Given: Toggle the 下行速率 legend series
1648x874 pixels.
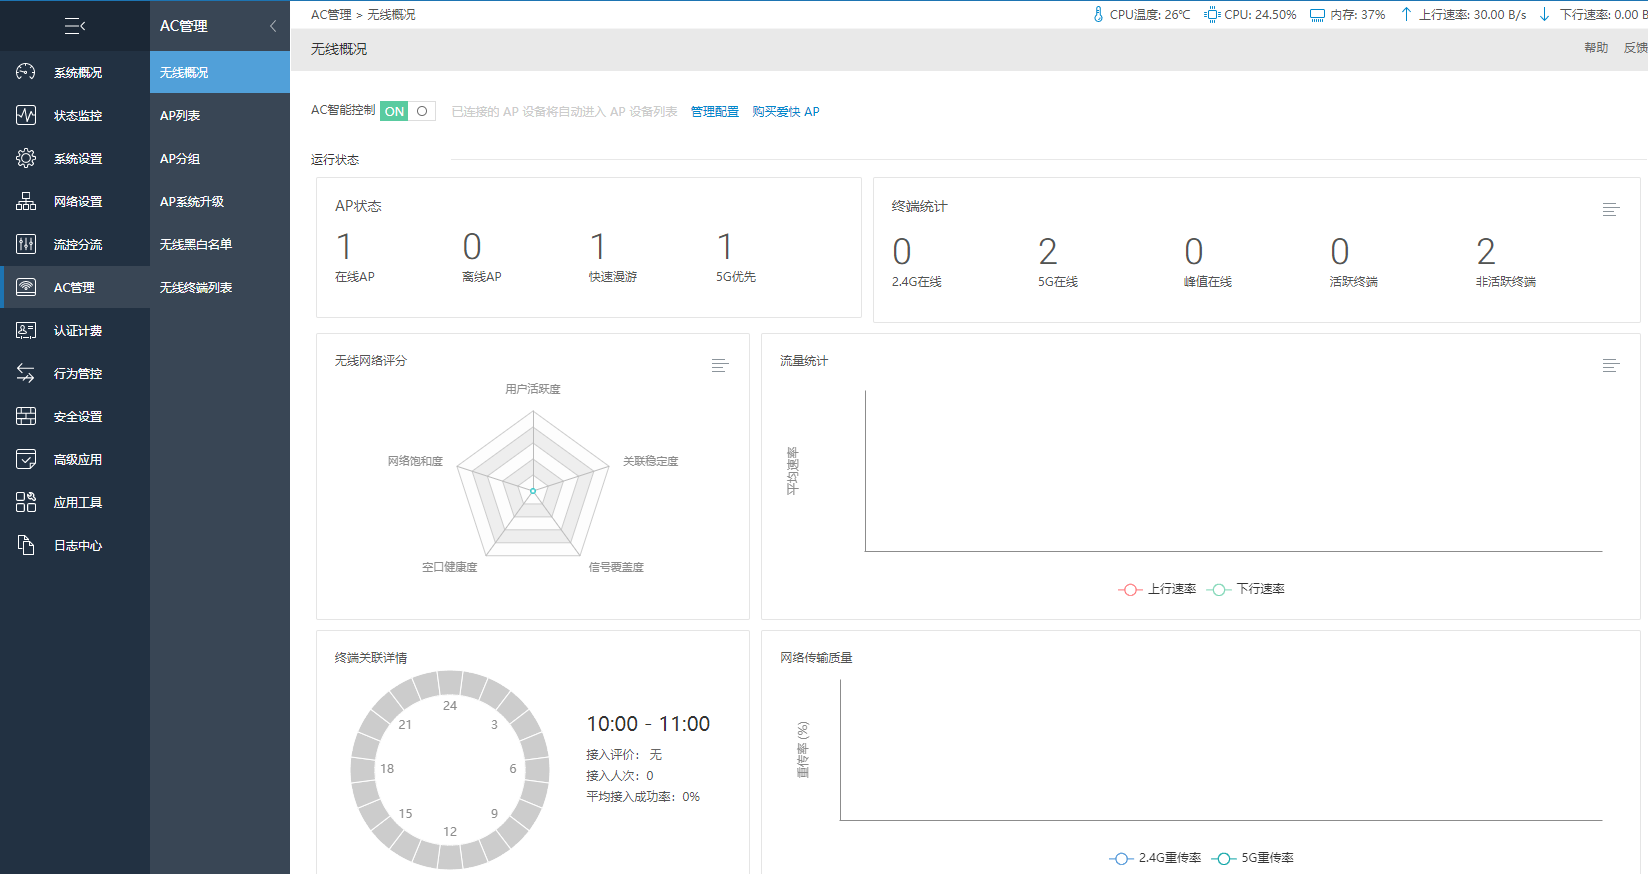Looking at the screenshot, I should pos(1246,589).
